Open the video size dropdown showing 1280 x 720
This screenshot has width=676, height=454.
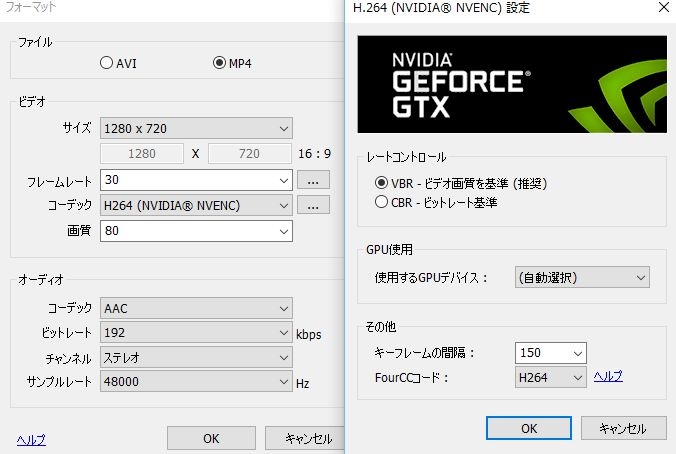[196, 128]
